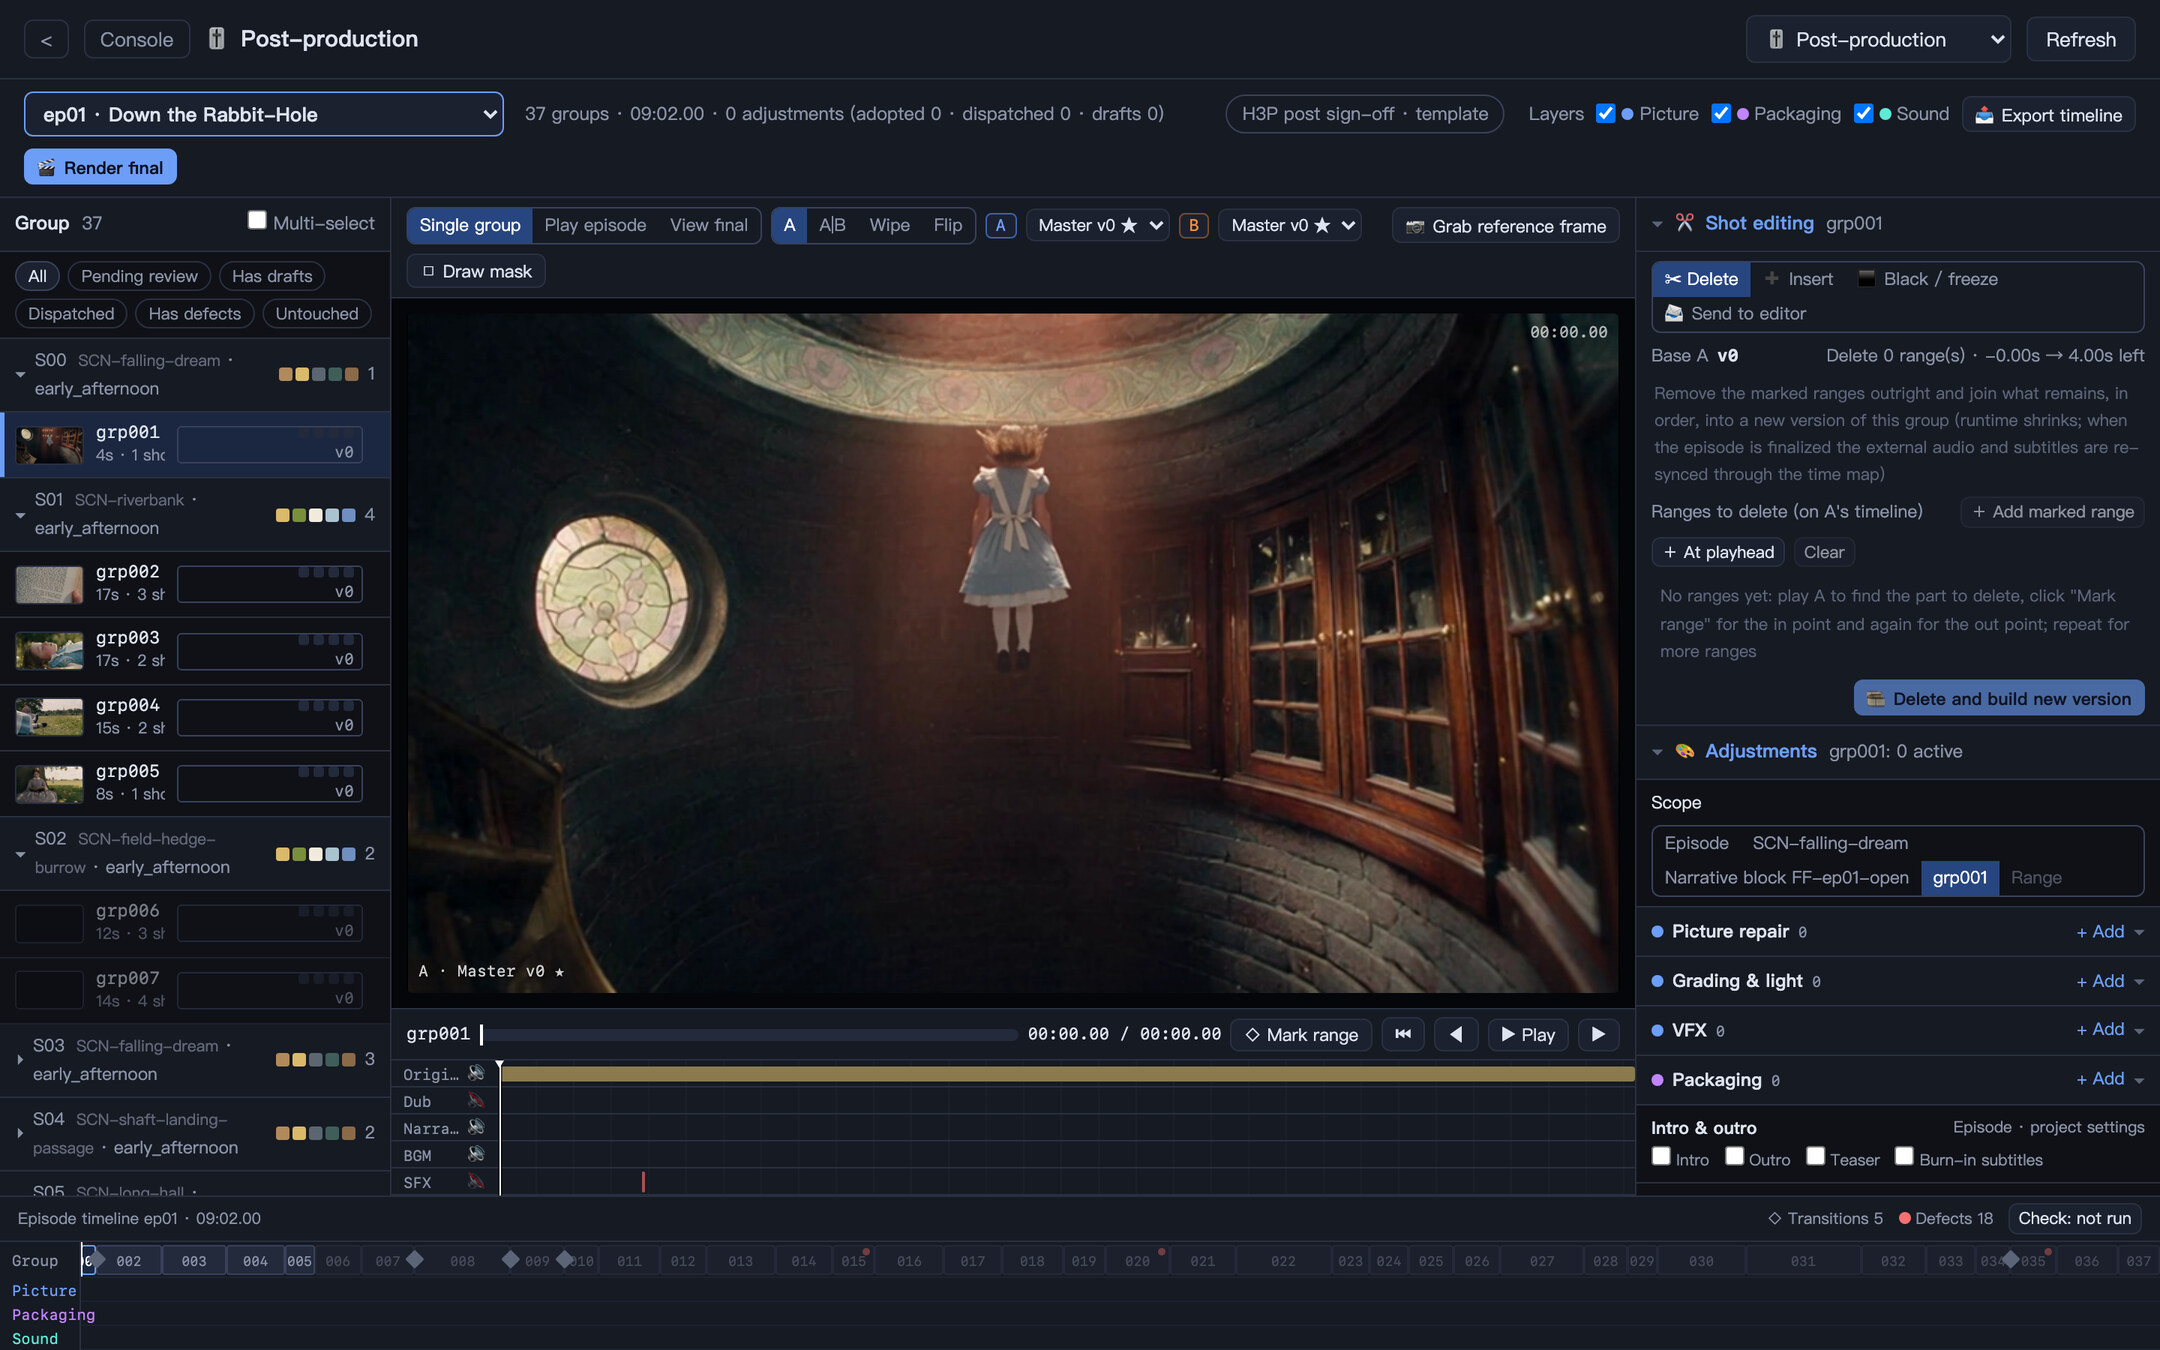The image size is (2160, 1350).
Task: Toggle the Picture layer checkbox
Action: click(x=1605, y=113)
